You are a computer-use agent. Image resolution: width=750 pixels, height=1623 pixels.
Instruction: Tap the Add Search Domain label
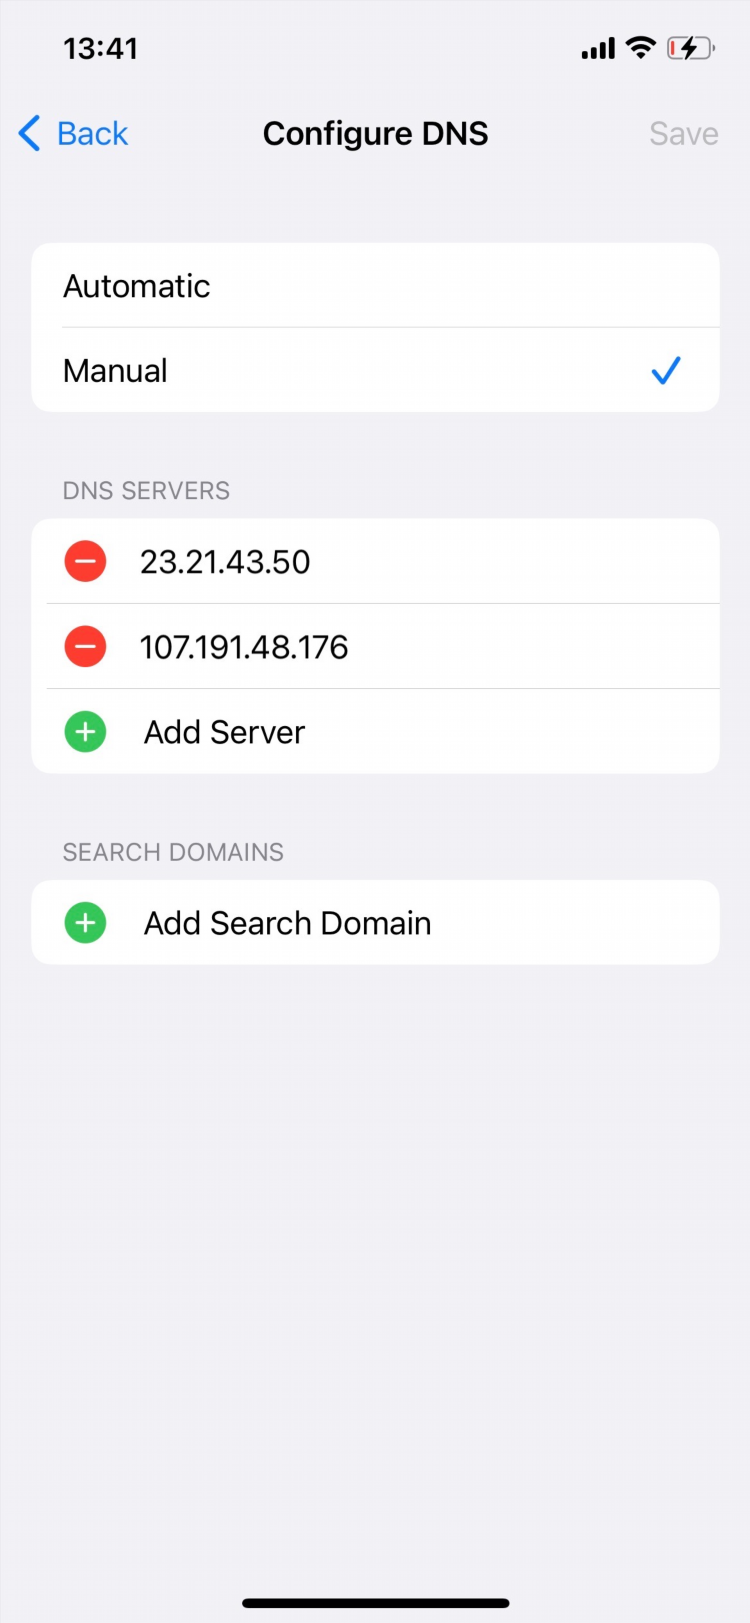(287, 923)
